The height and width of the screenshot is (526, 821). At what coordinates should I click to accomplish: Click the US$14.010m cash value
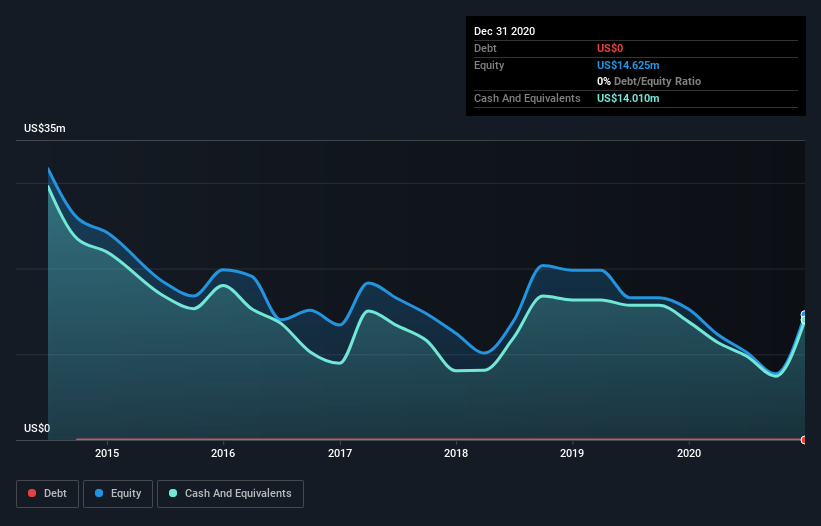[x=628, y=98]
